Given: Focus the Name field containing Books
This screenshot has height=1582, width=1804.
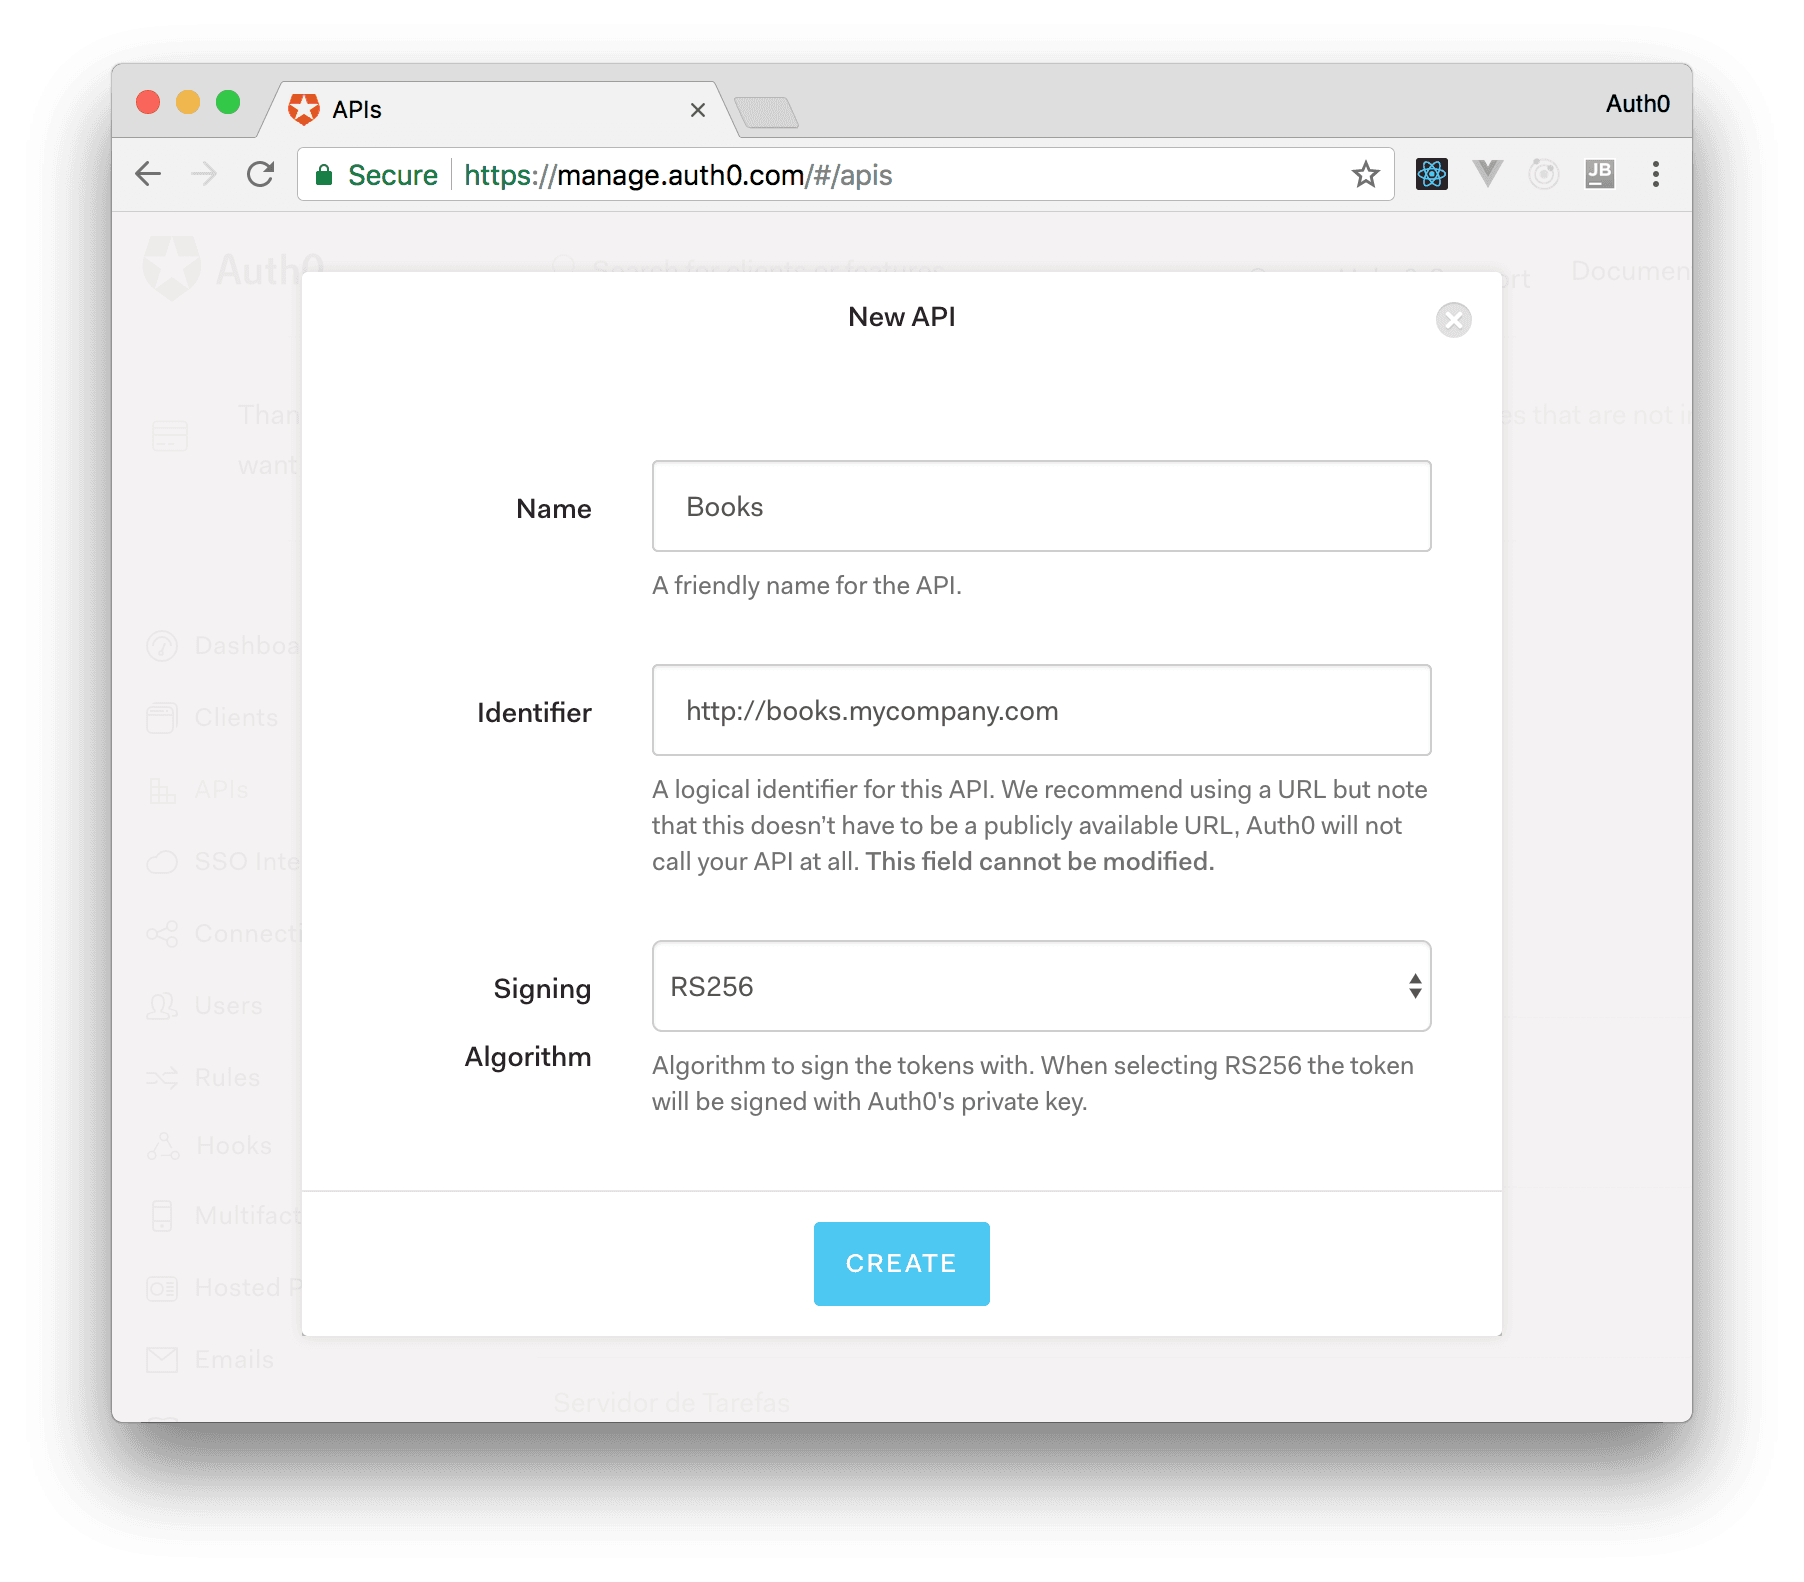Looking at the screenshot, I should [x=1041, y=506].
